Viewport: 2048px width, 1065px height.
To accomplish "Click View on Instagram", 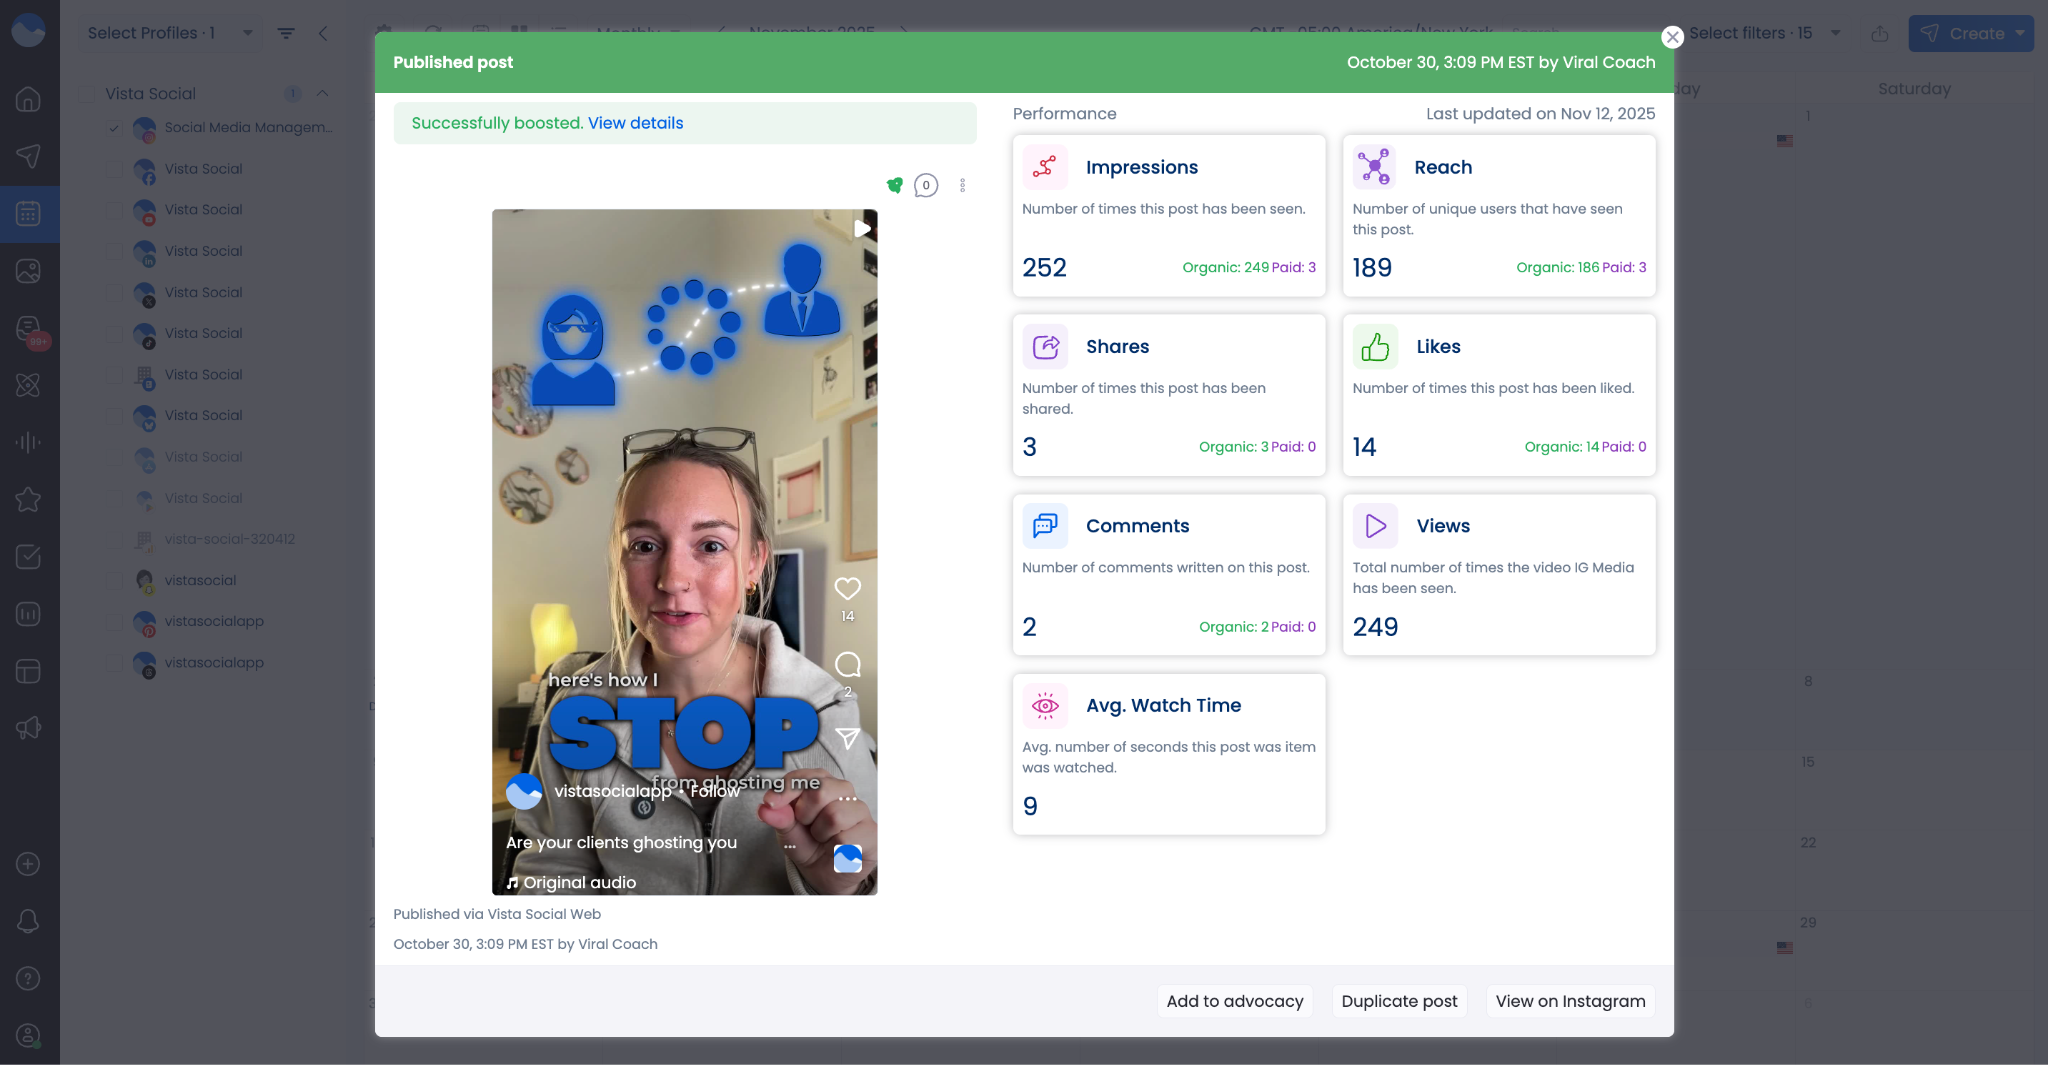I will 1569,1001.
